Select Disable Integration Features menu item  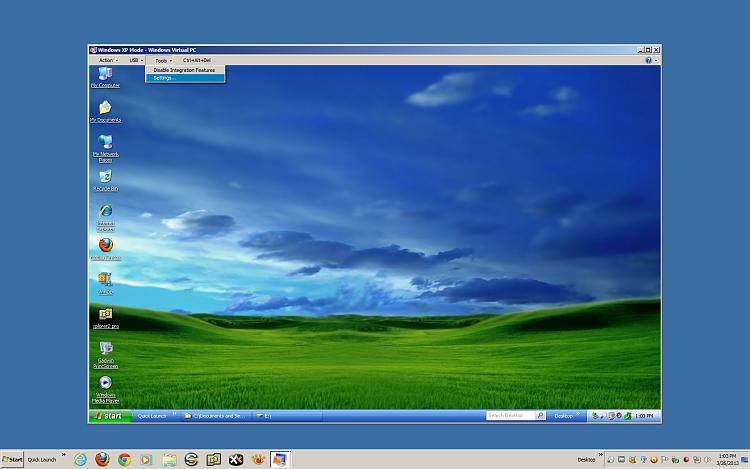[x=185, y=70]
